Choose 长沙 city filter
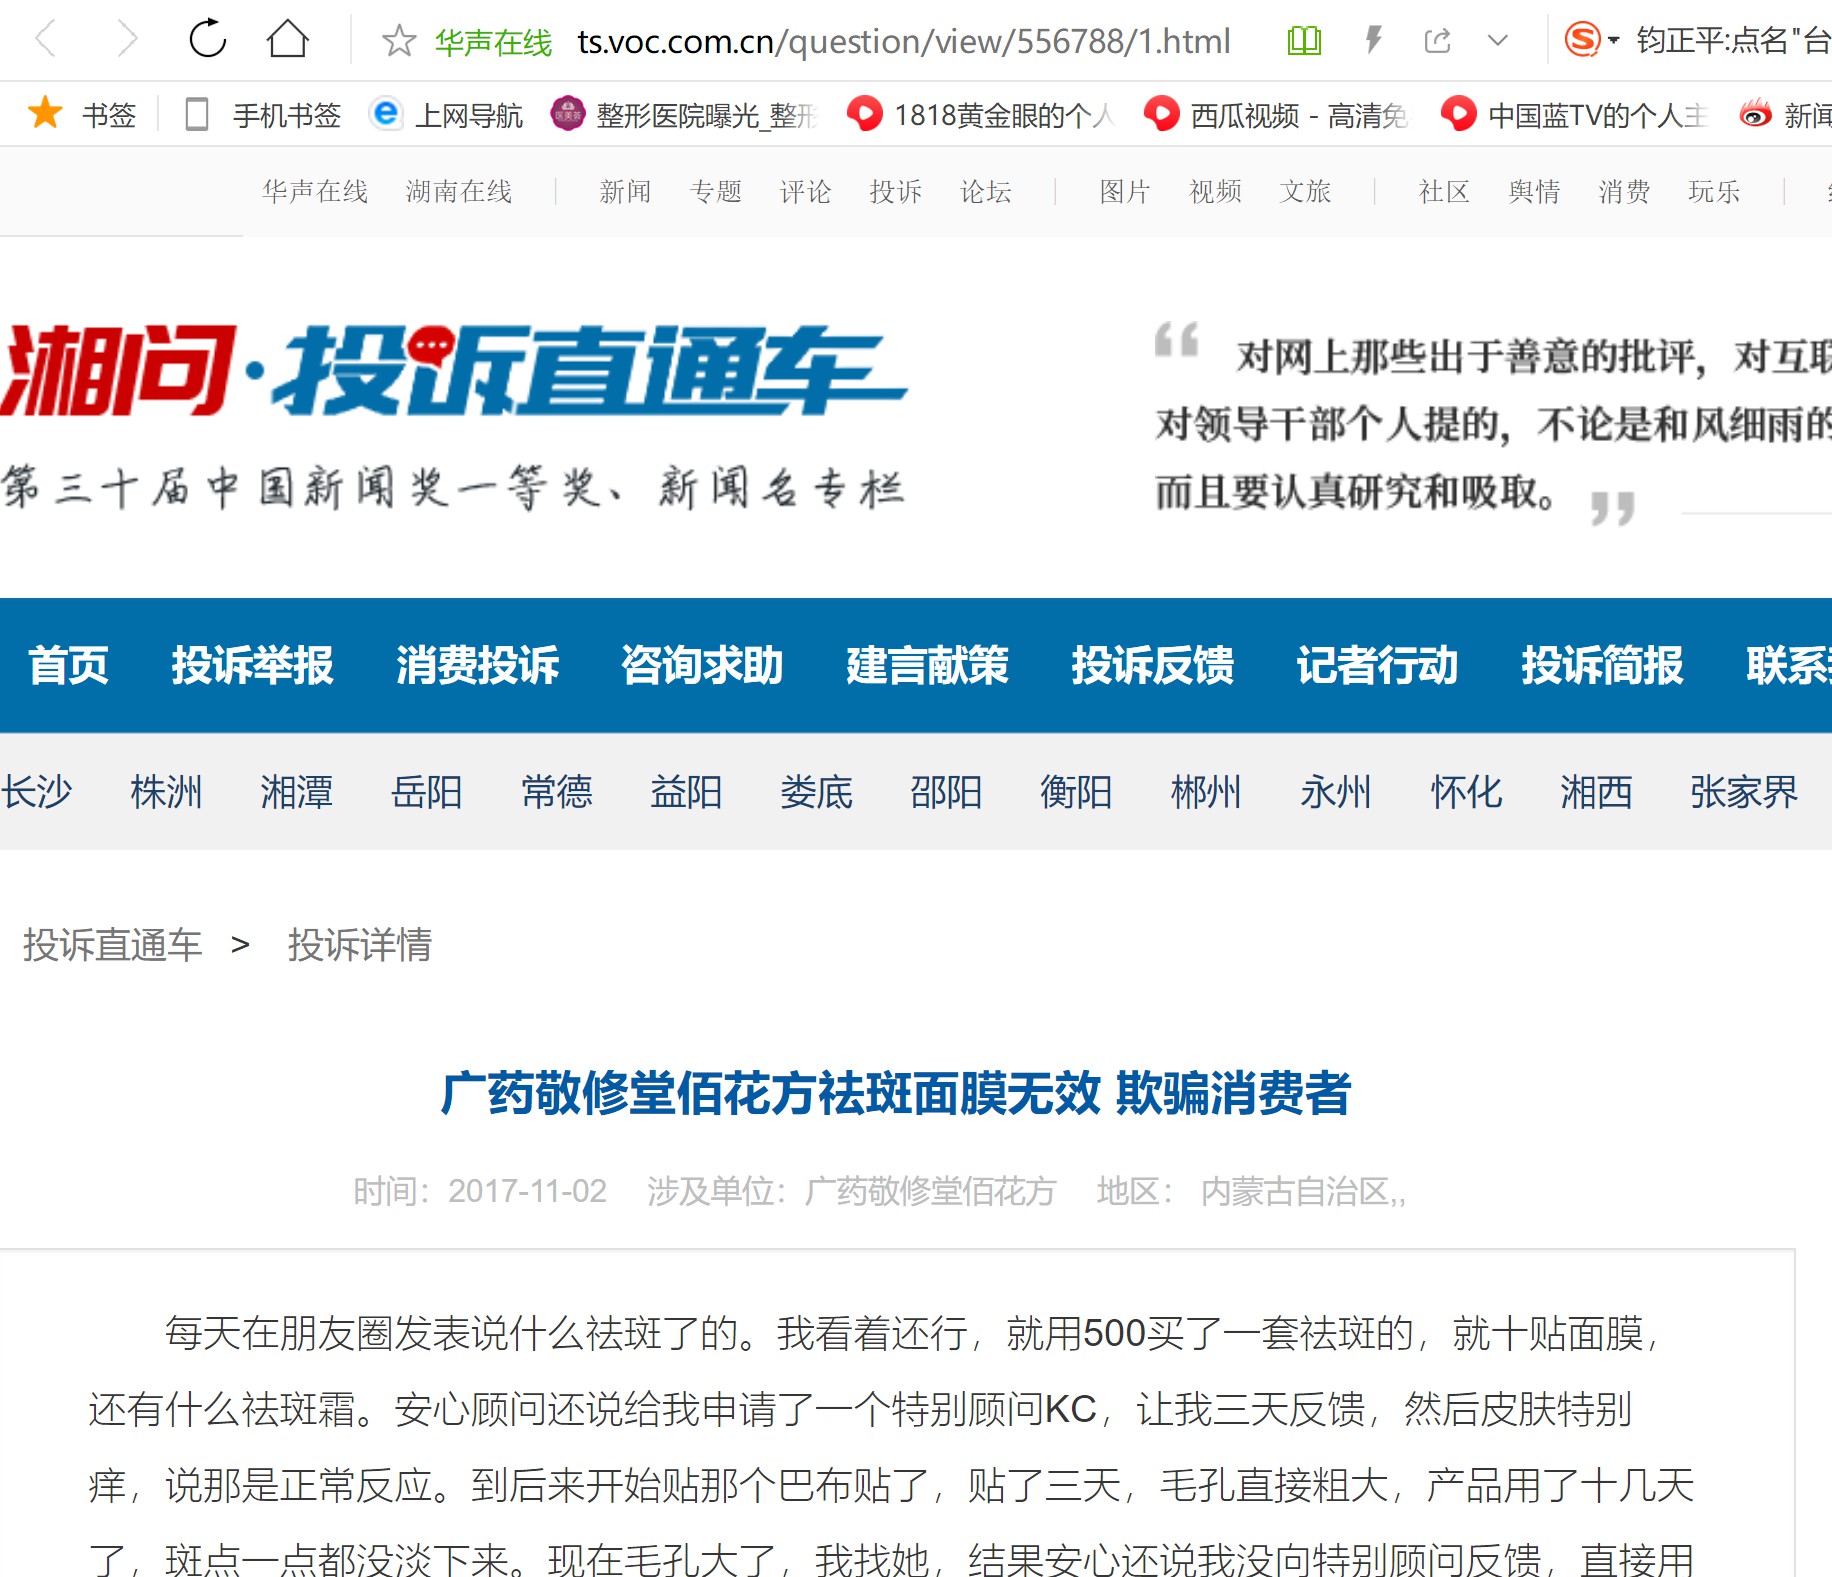This screenshot has height=1577, width=1832. [36, 792]
